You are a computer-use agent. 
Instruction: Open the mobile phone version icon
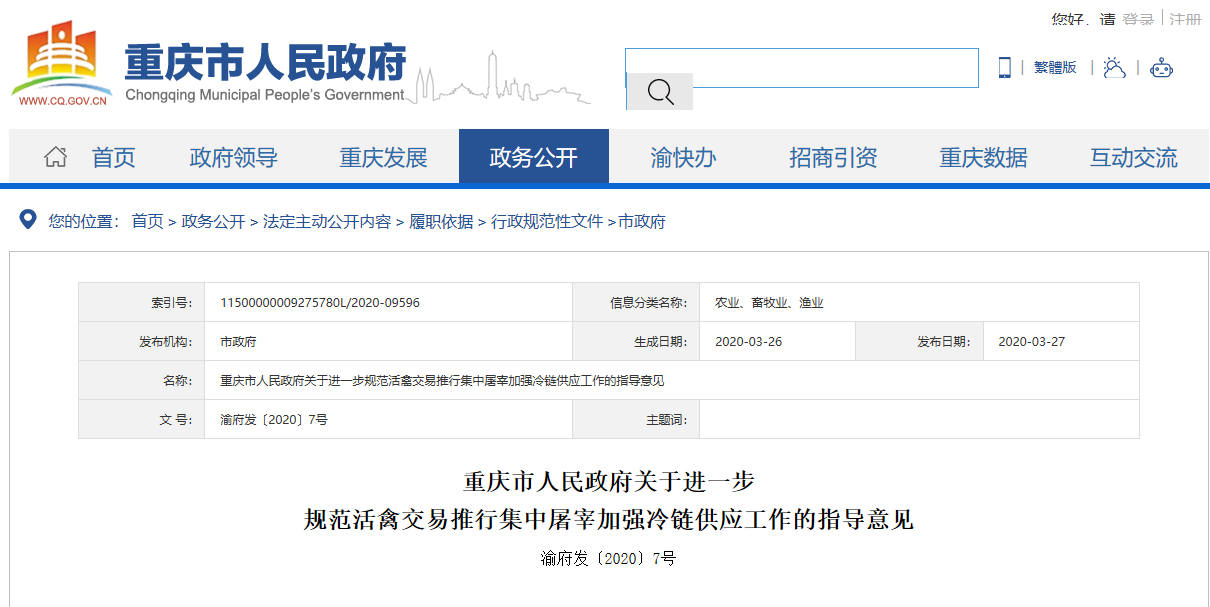tap(1004, 67)
